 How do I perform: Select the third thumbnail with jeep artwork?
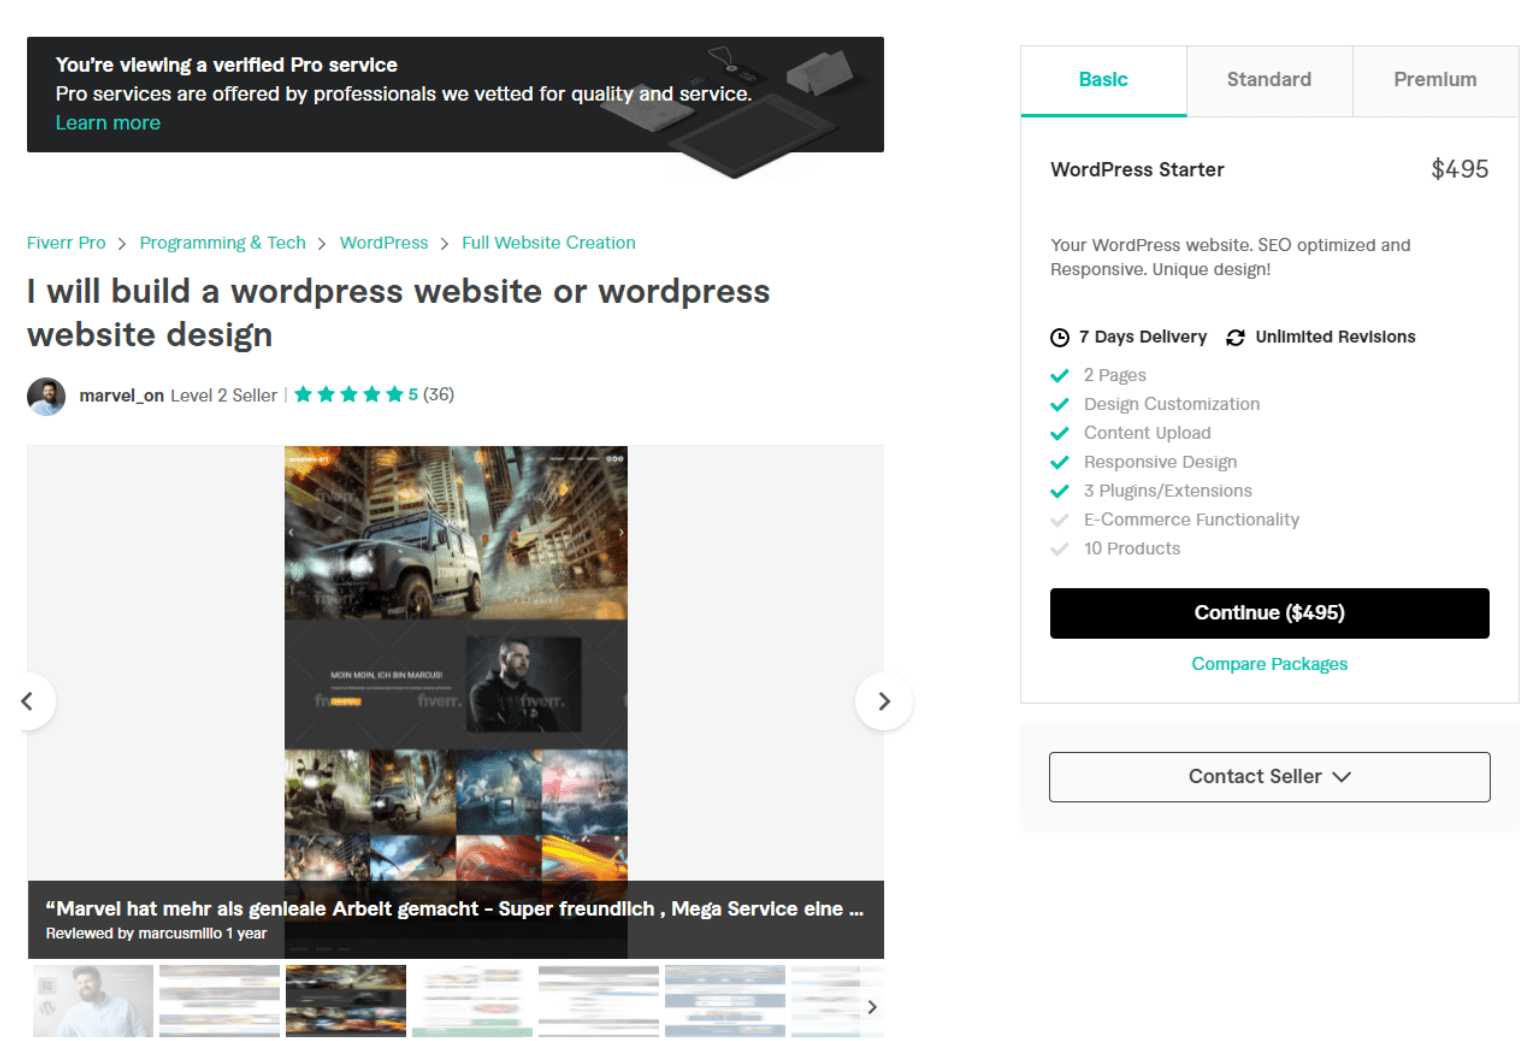346,1001
